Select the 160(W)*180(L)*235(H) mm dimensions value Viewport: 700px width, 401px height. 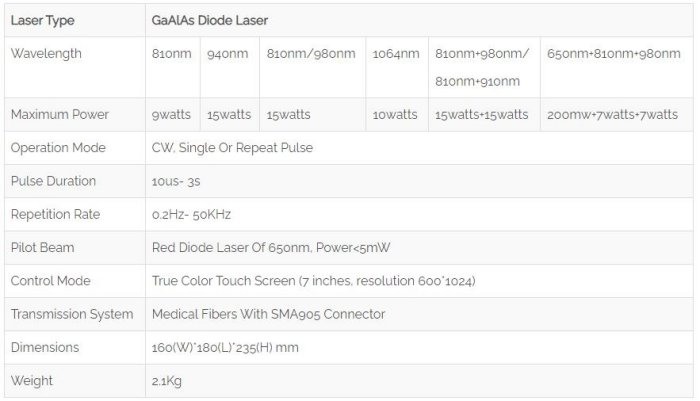pyautogui.click(x=225, y=347)
